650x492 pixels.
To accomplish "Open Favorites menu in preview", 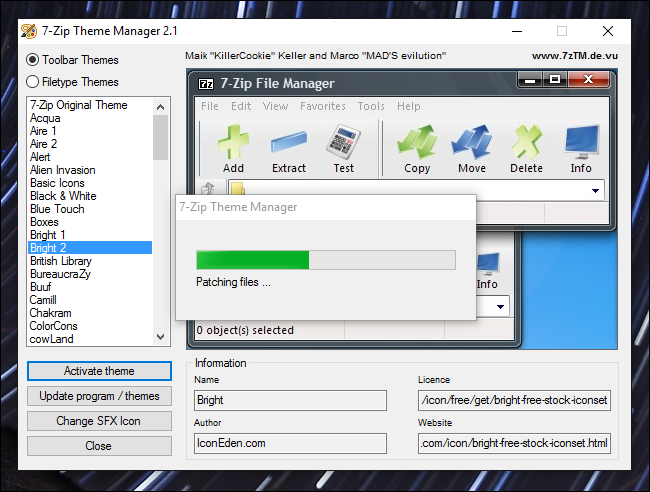I will [x=323, y=107].
